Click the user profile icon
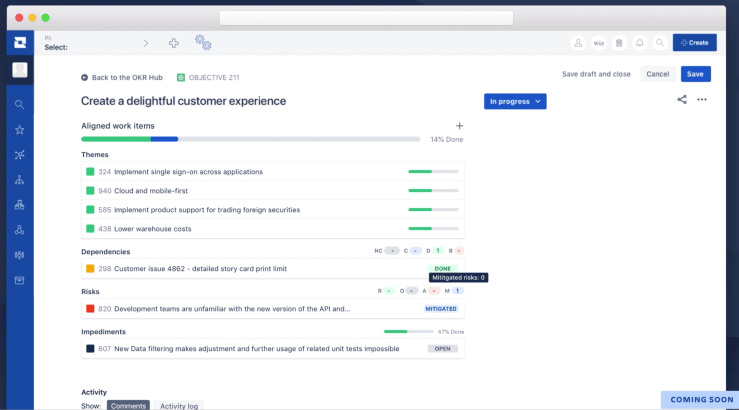 coord(578,43)
